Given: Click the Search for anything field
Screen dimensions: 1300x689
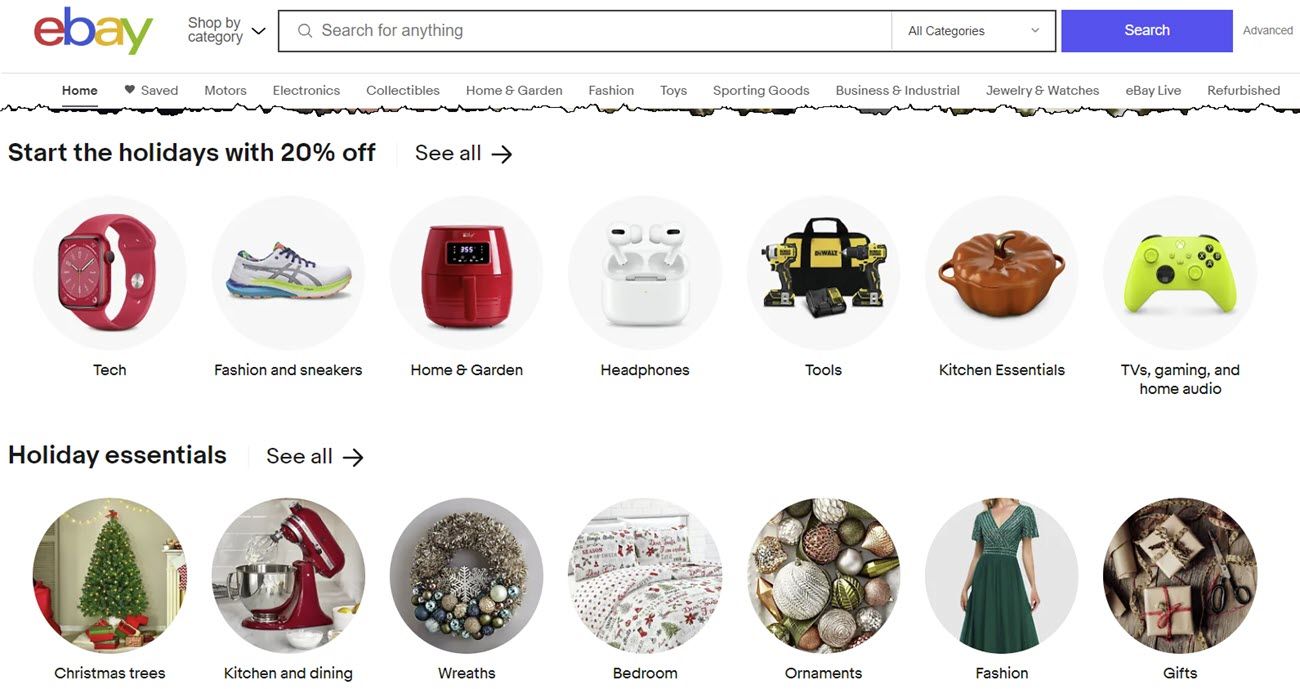Looking at the screenshot, I should (585, 31).
